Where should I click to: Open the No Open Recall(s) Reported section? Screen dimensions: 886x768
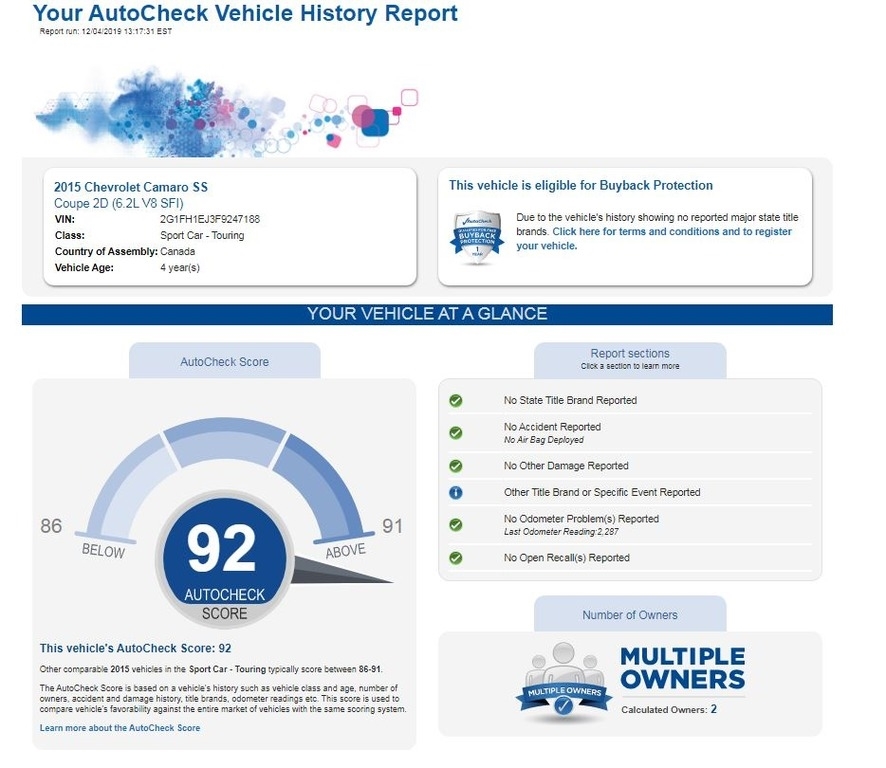tap(566, 558)
